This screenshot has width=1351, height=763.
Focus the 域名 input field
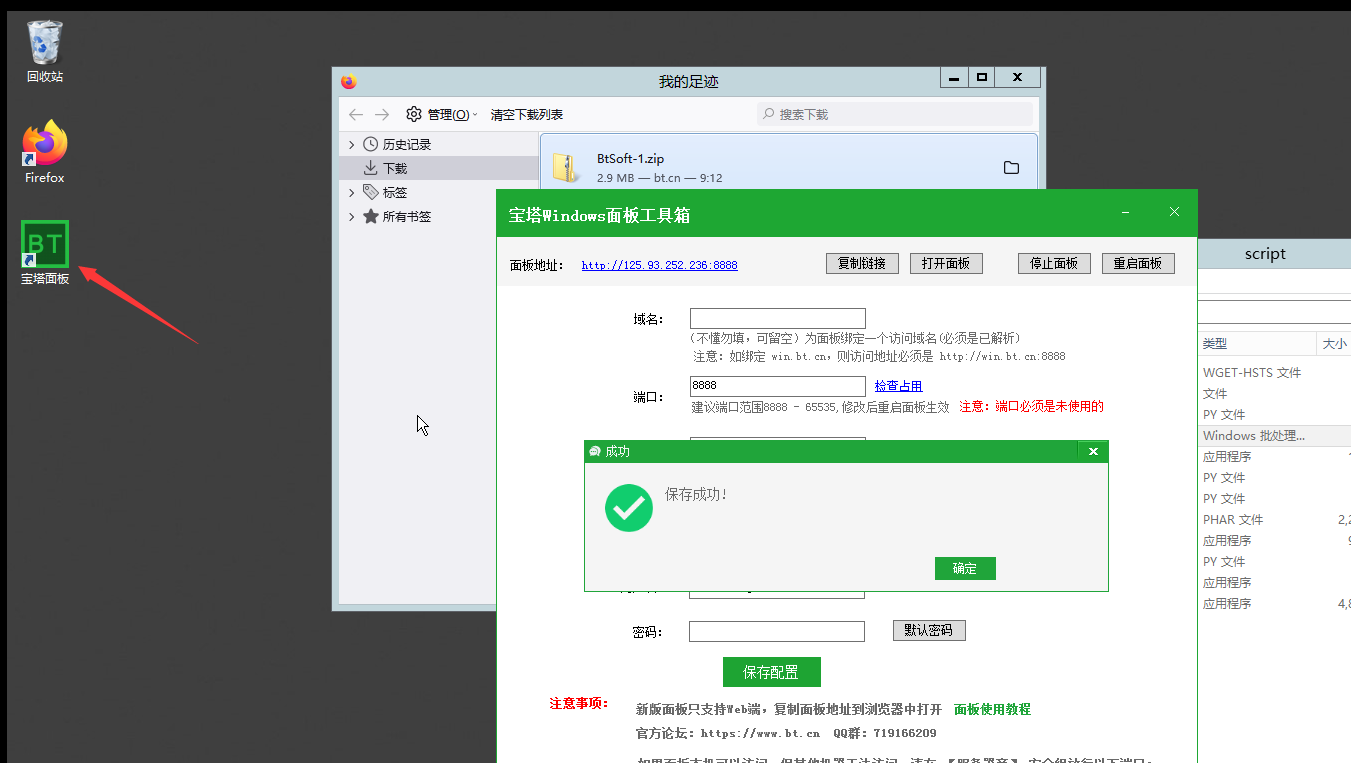click(777, 318)
